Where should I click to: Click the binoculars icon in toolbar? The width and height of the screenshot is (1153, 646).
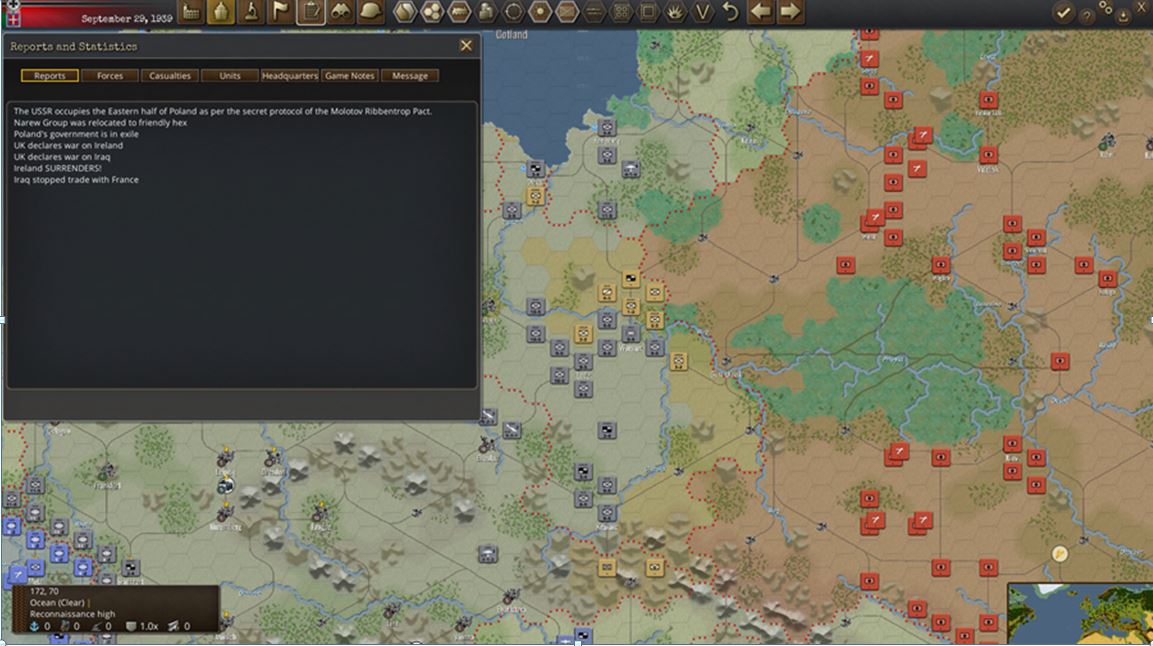pos(340,12)
